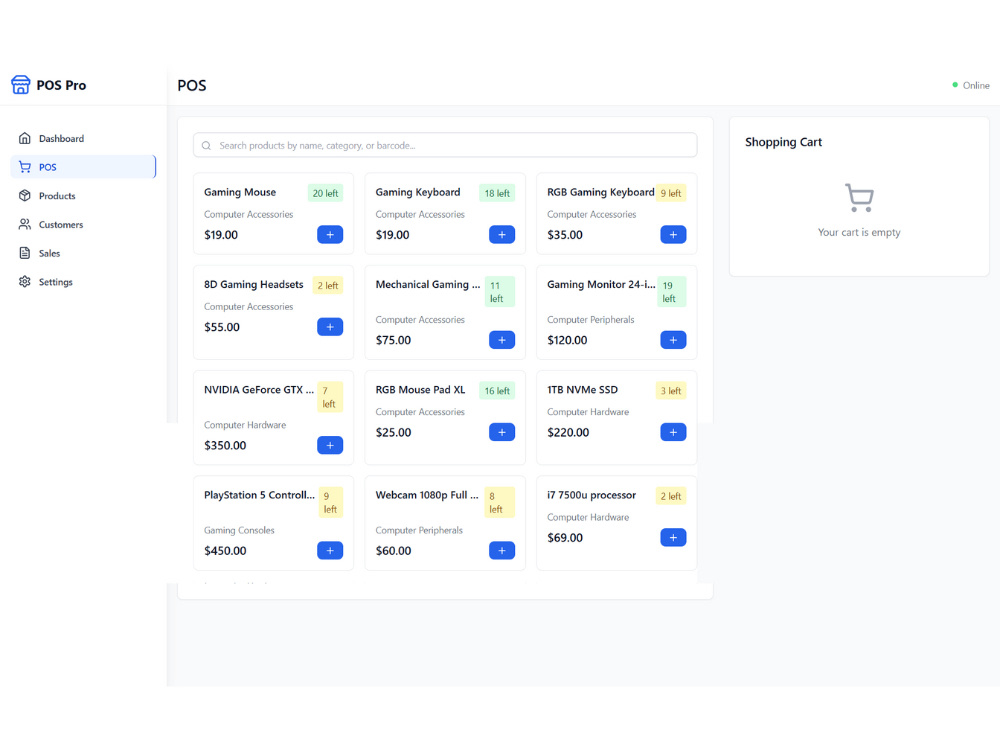Click the Online status text
The height and width of the screenshot is (750, 1000).
click(976, 85)
